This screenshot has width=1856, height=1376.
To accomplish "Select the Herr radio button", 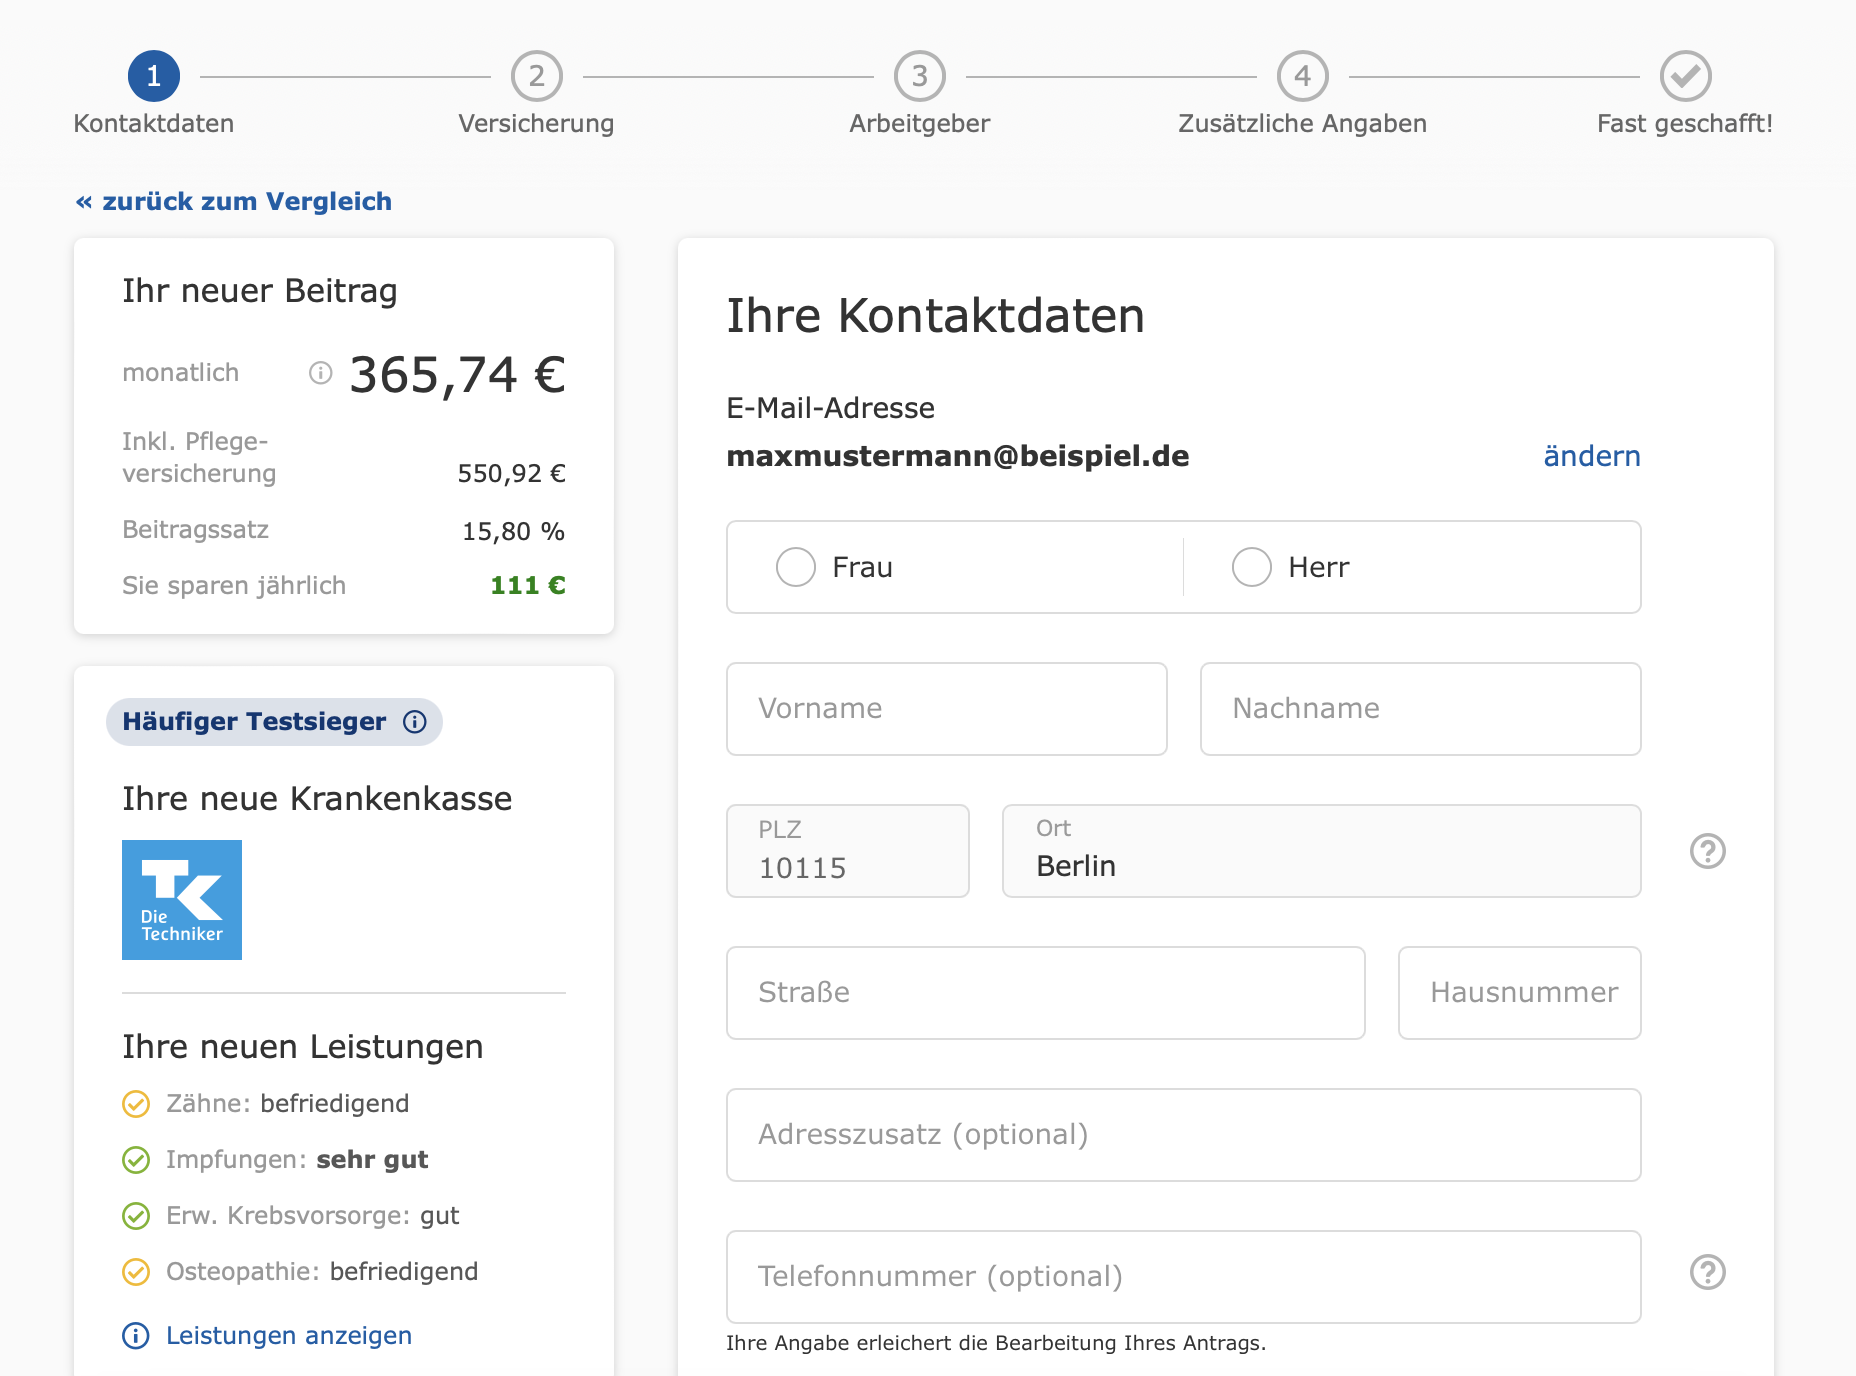I will pyautogui.click(x=1252, y=567).
